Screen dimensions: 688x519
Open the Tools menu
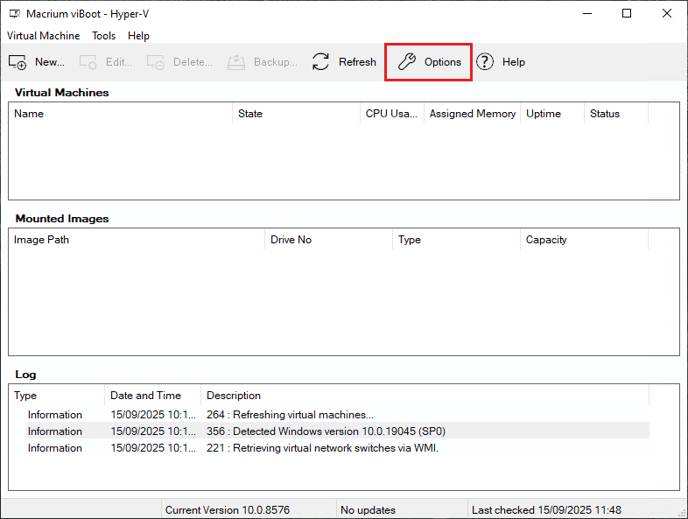[104, 36]
